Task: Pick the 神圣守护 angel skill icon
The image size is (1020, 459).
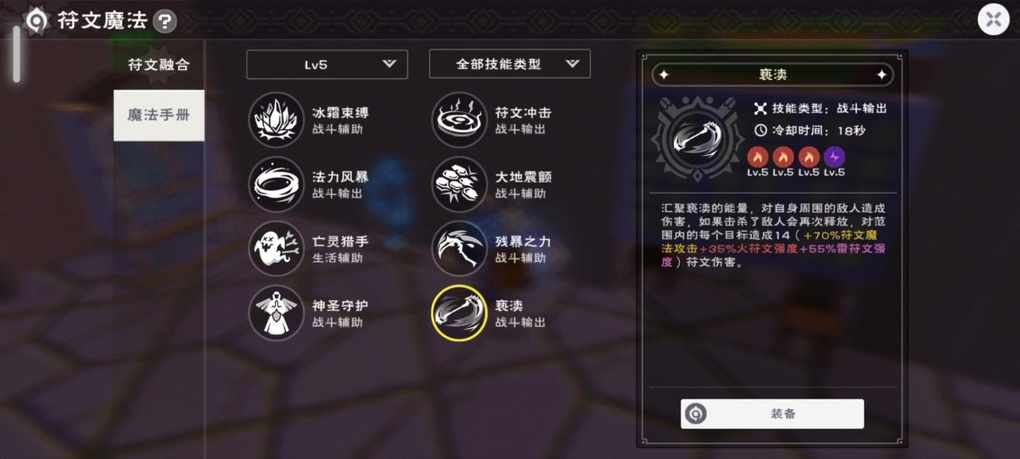Action: point(276,313)
